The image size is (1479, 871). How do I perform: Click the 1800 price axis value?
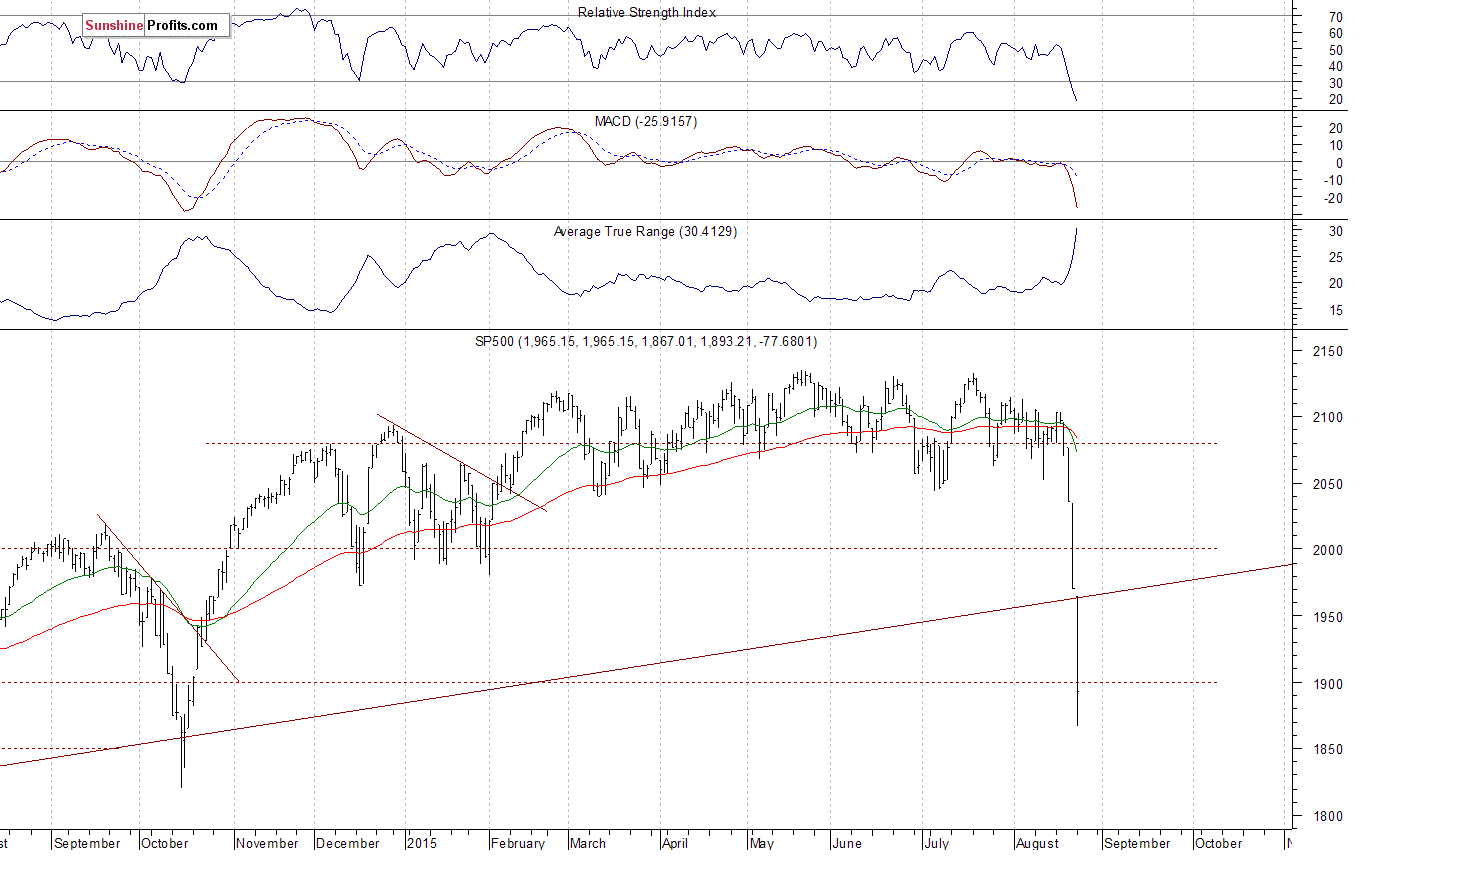click(x=1328, y=817)
